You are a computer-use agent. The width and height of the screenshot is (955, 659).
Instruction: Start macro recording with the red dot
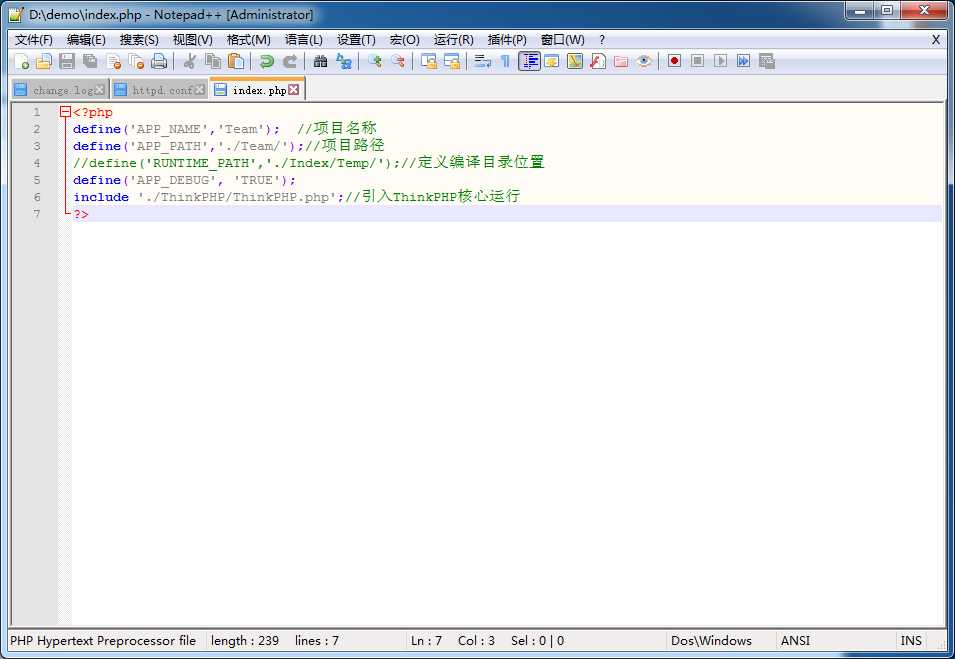pos(674,61)
